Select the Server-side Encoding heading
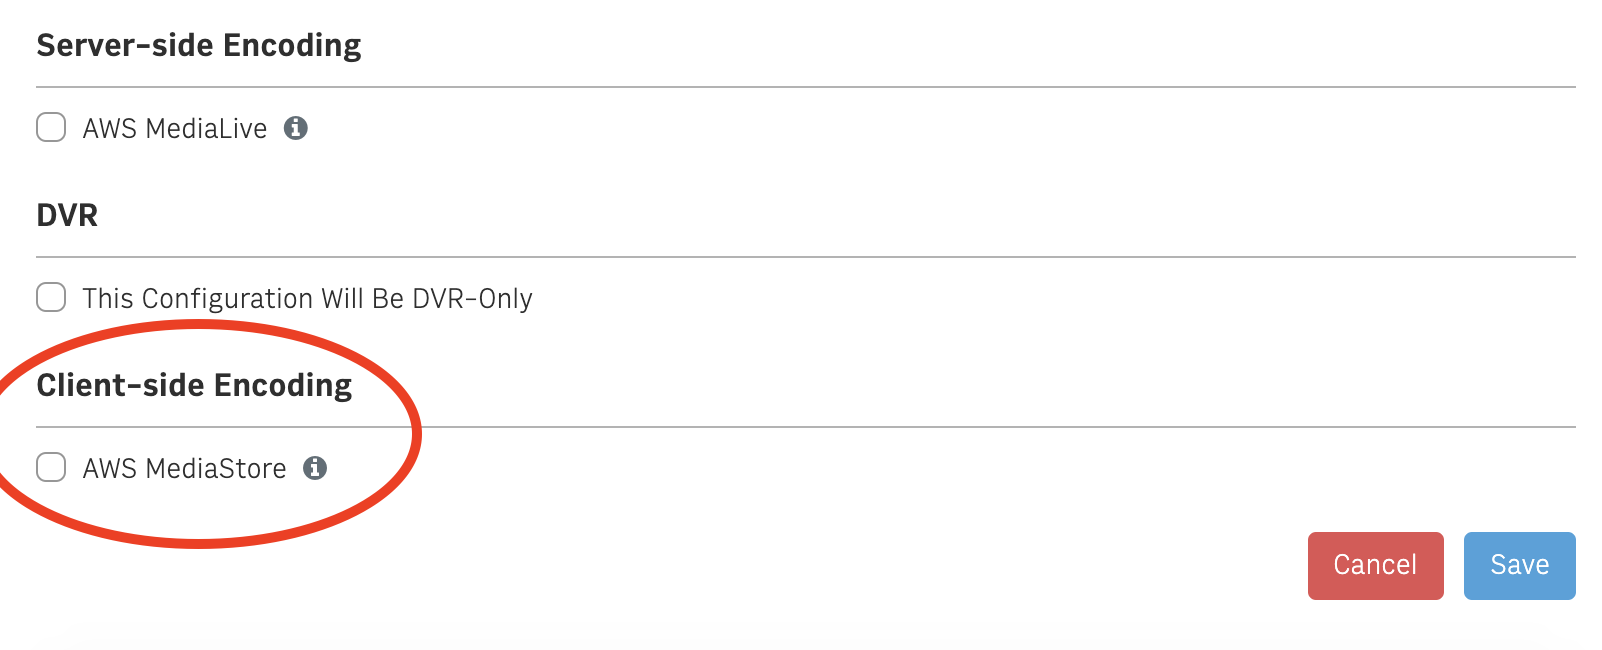Screen dimensions: 1602x650 199,45
